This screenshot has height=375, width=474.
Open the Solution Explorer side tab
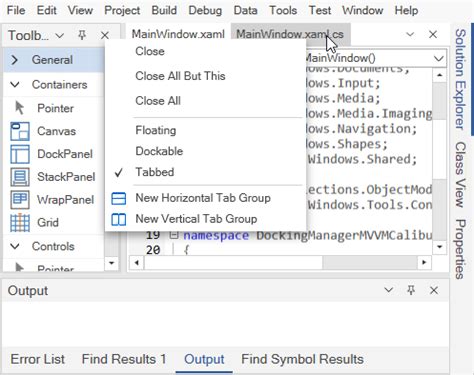click(x=460, y=79)
